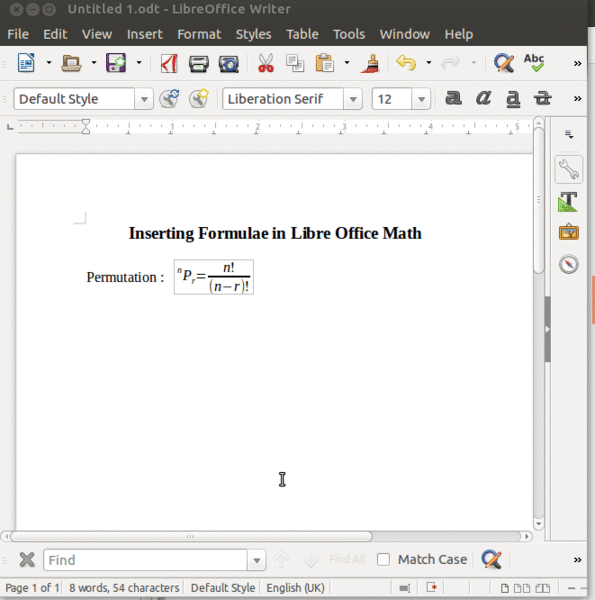Open the Paragraph Style dropdown arrow
Viewport: 595px width, 600px height.
[144, 99]
